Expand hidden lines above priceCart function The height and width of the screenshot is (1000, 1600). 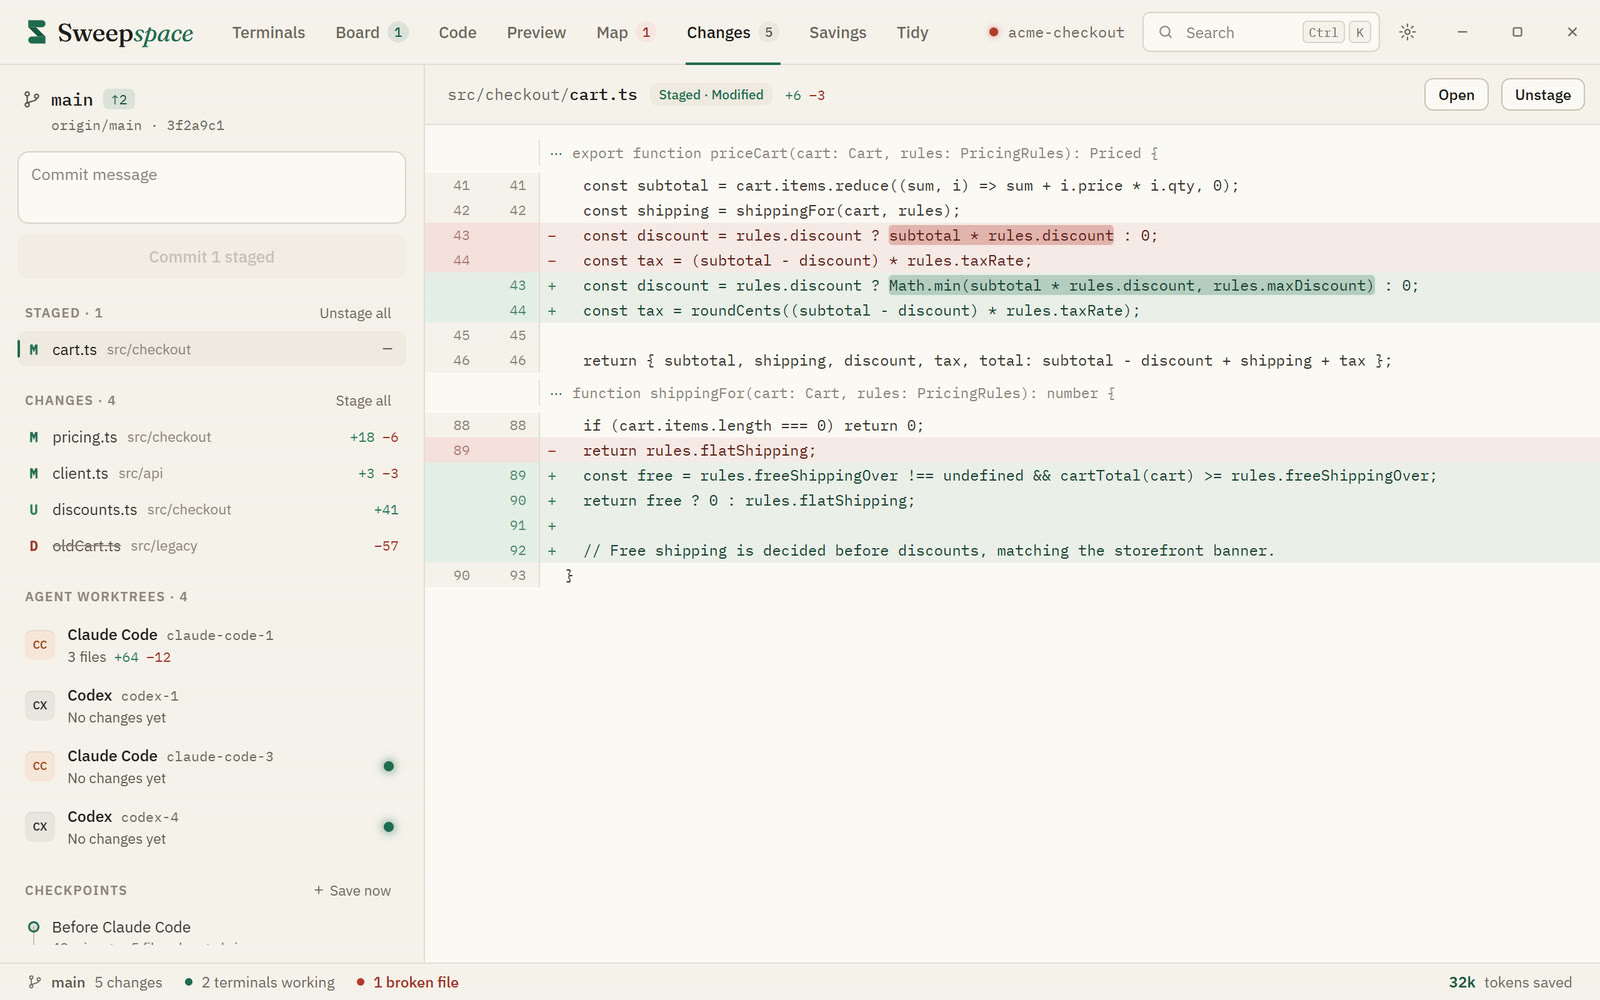556,153
